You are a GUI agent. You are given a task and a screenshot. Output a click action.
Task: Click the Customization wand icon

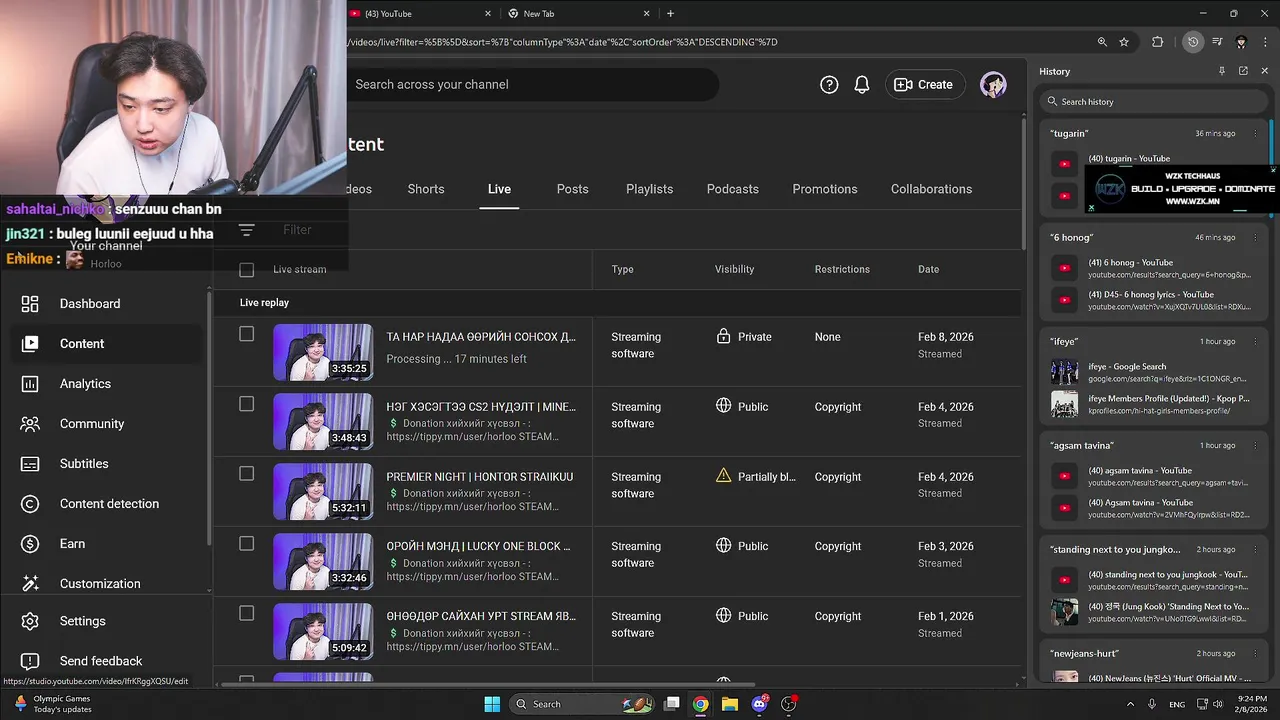30,584
